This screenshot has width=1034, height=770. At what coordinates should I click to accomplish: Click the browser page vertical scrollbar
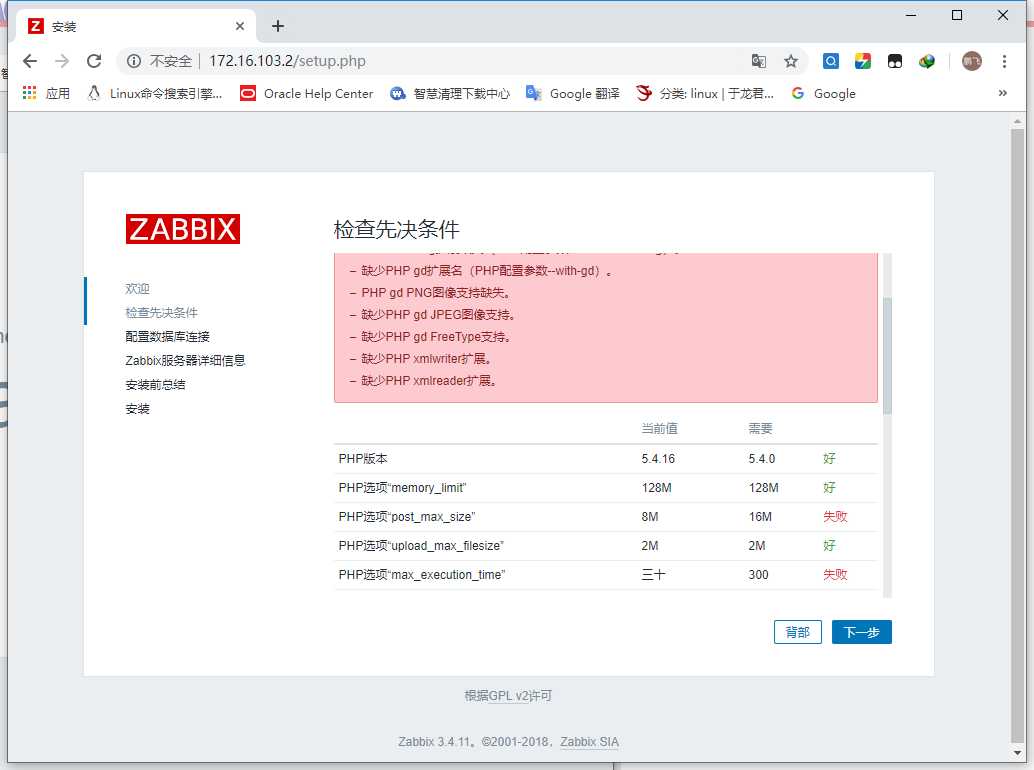point(1017,435)
